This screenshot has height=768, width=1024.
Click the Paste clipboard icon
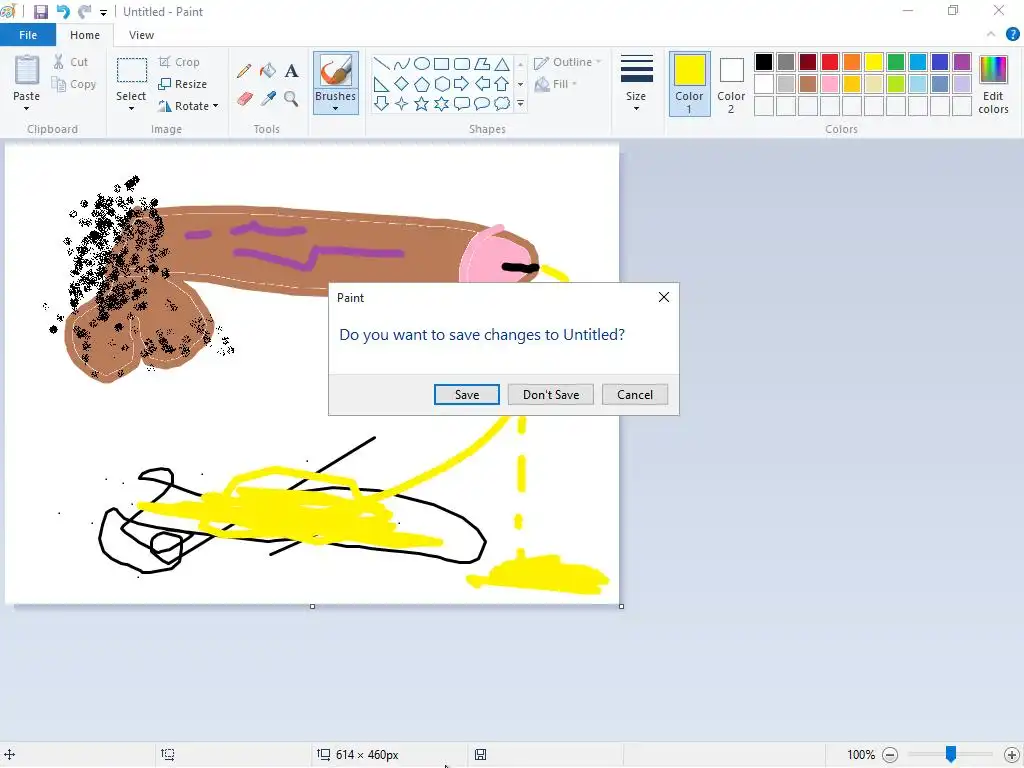(27, 70)
